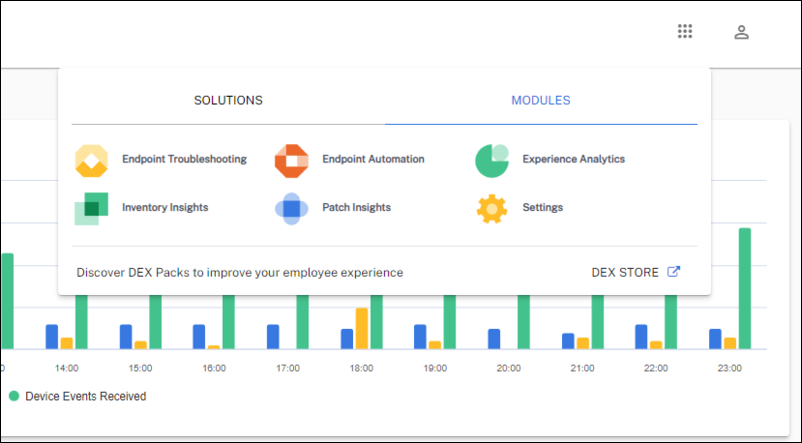Click the blue bar at 14:00
This screenshot has height=443, width=802.
(52, 336)
